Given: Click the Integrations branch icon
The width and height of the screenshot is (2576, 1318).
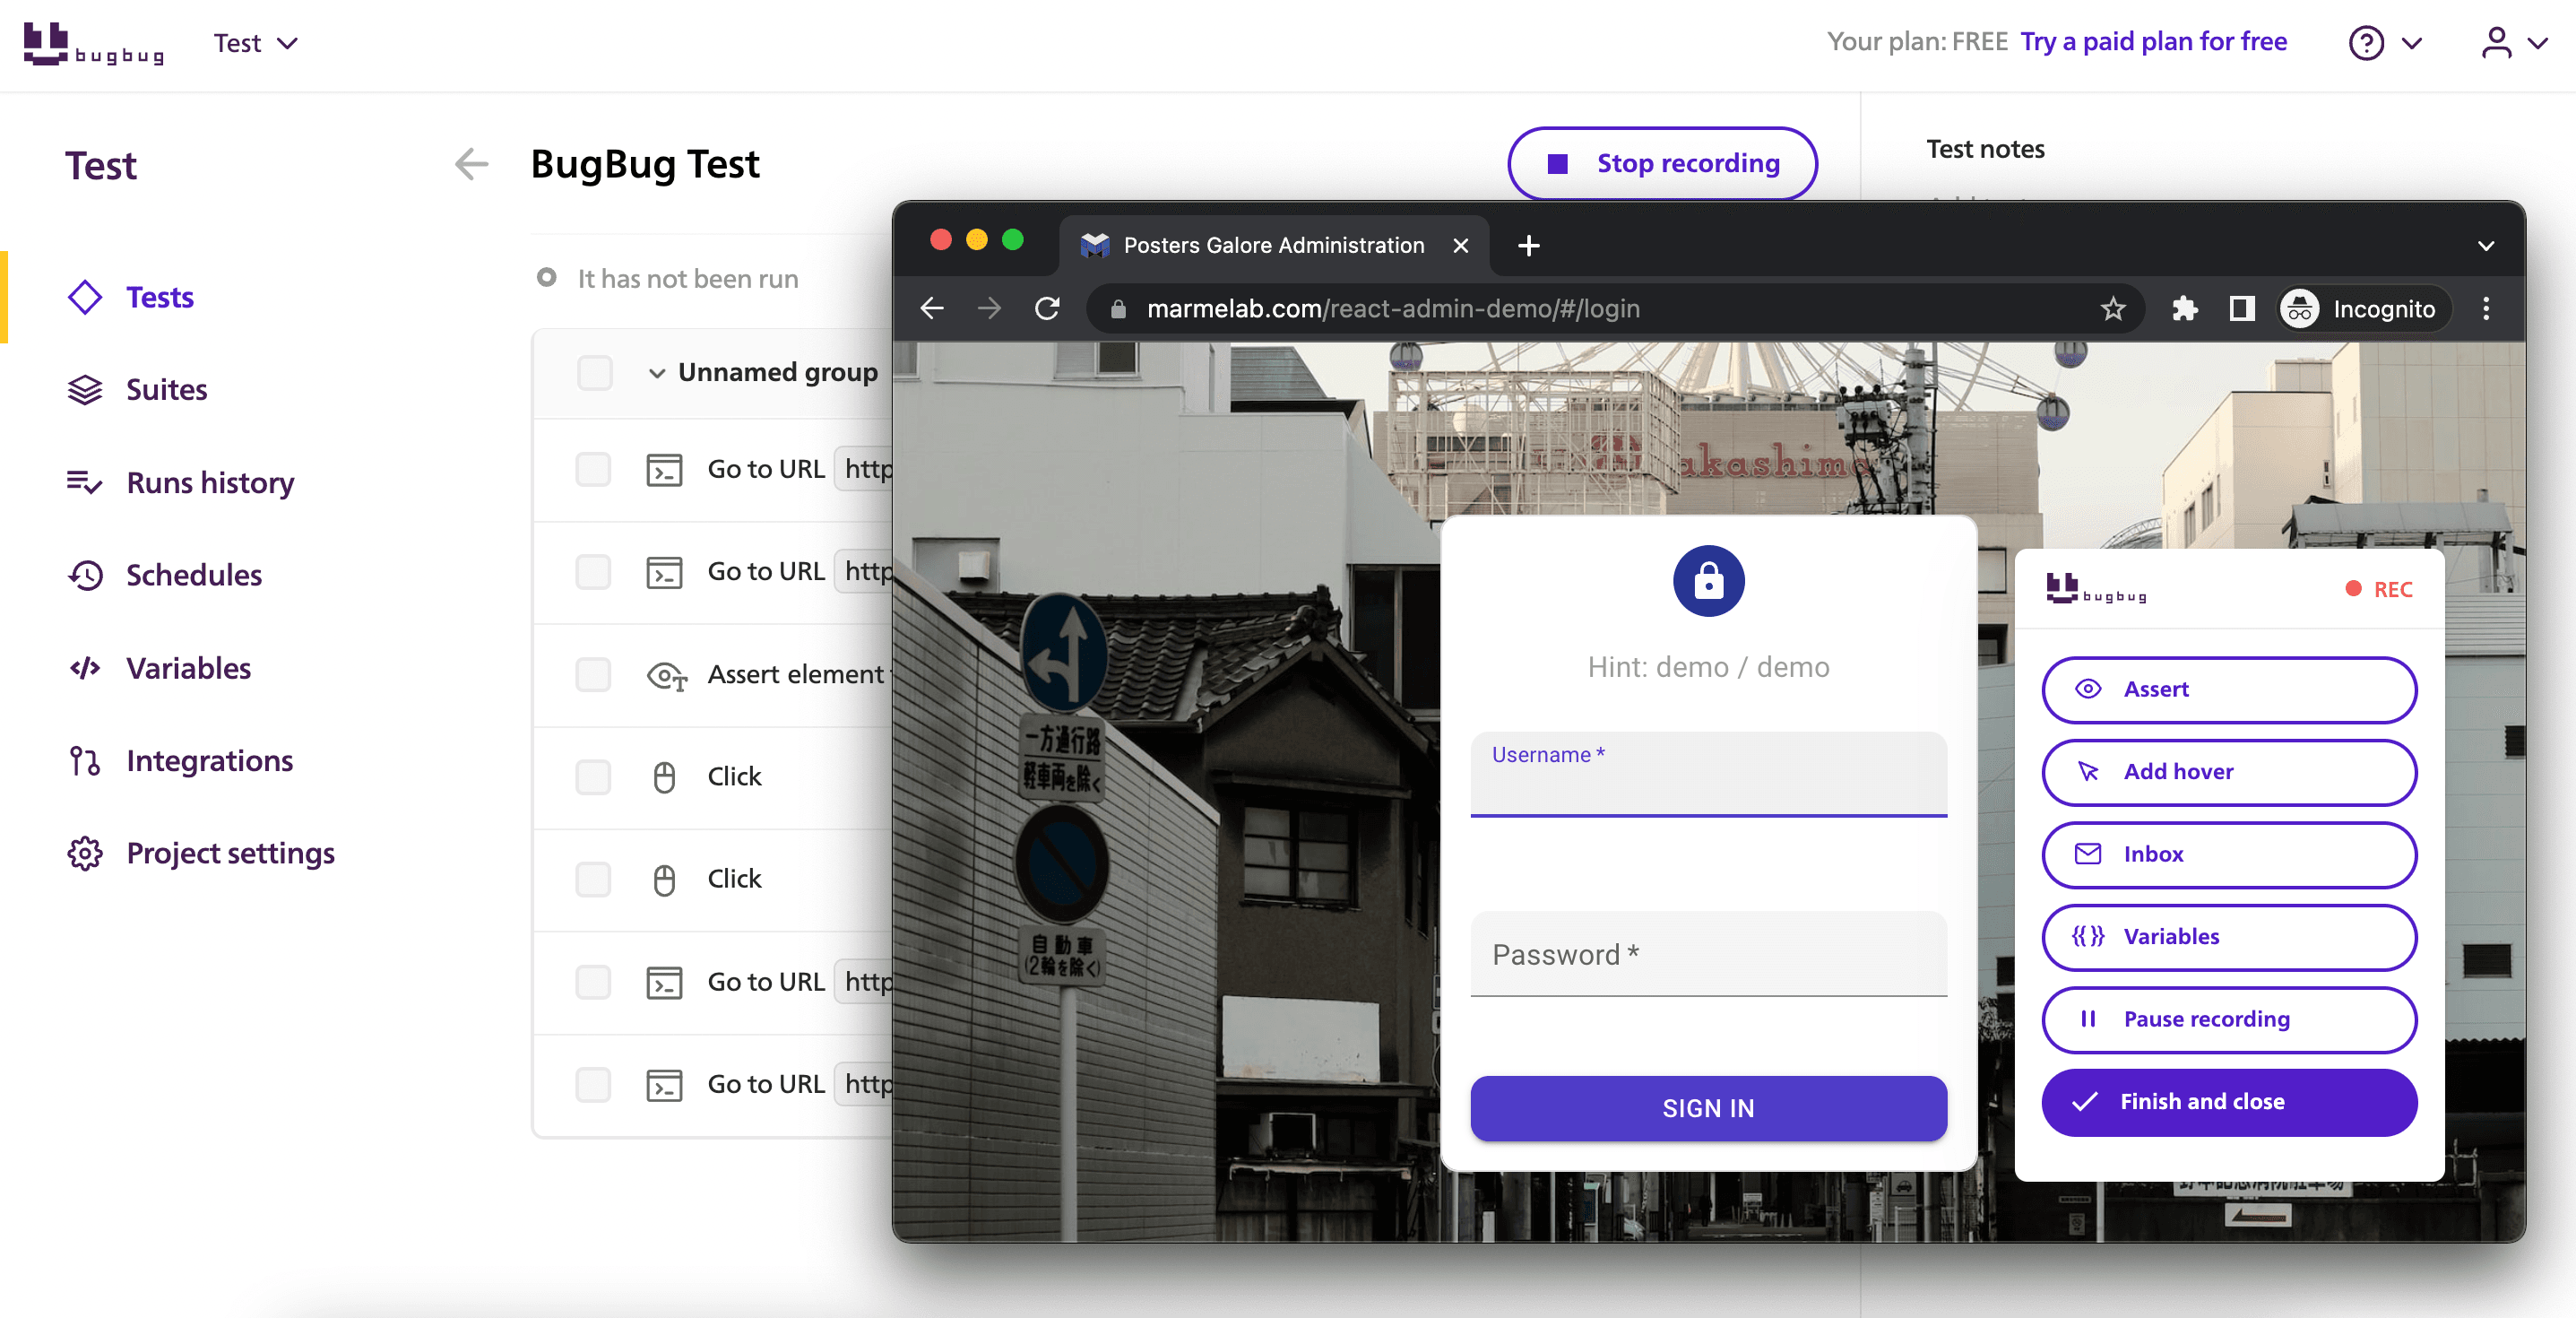Looking at the screenshot, I should click(x=85, y=761).
